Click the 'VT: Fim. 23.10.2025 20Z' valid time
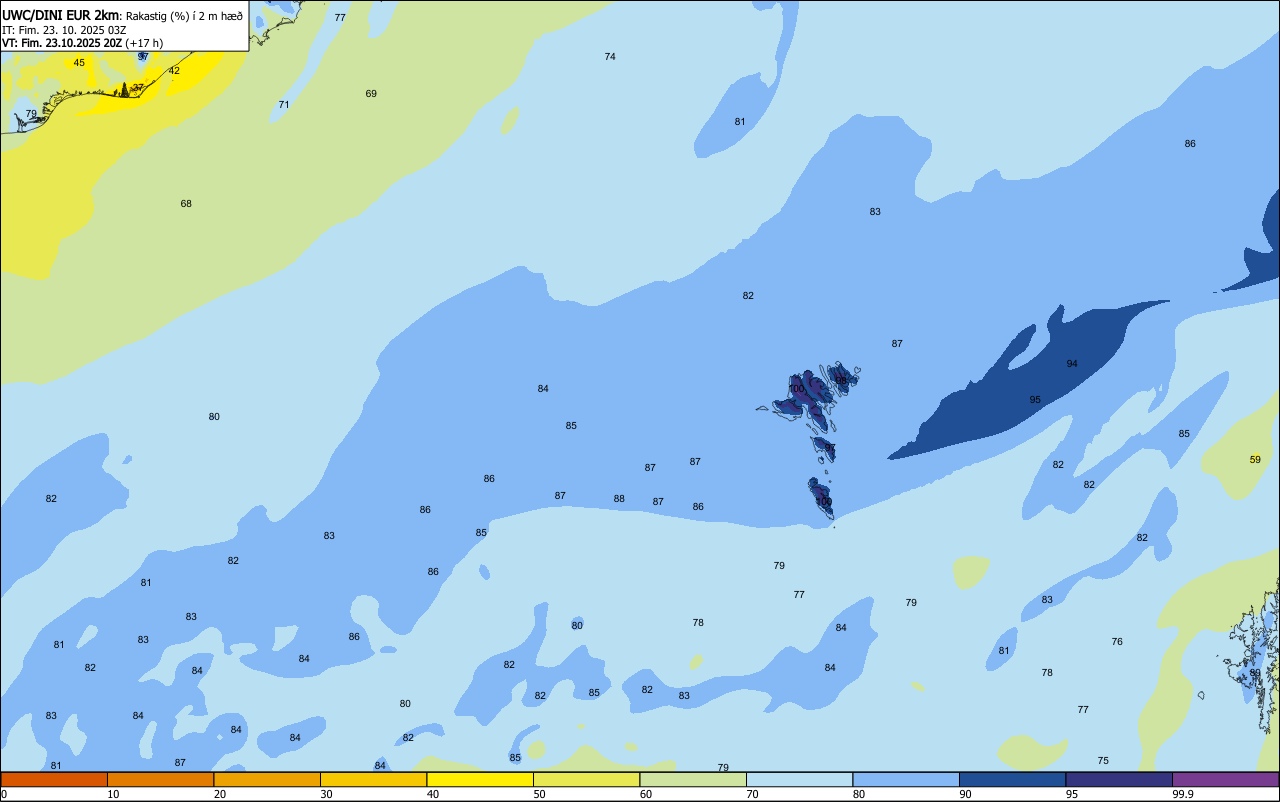 (x=61, y=43)
